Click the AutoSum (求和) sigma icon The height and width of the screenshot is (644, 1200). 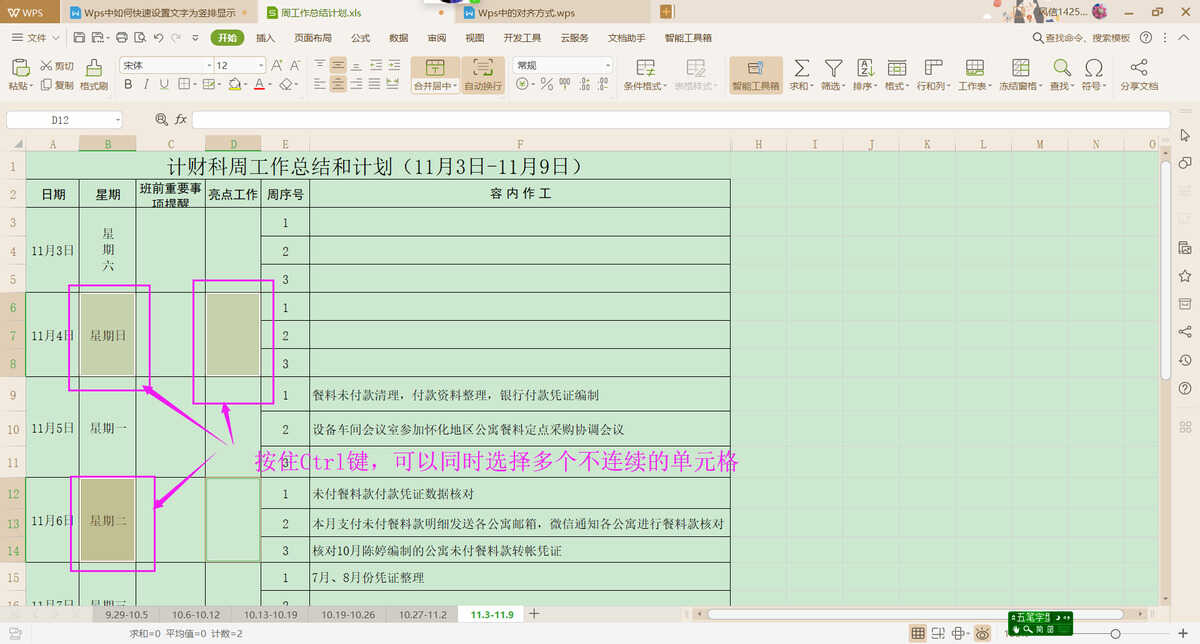point(801,67)
